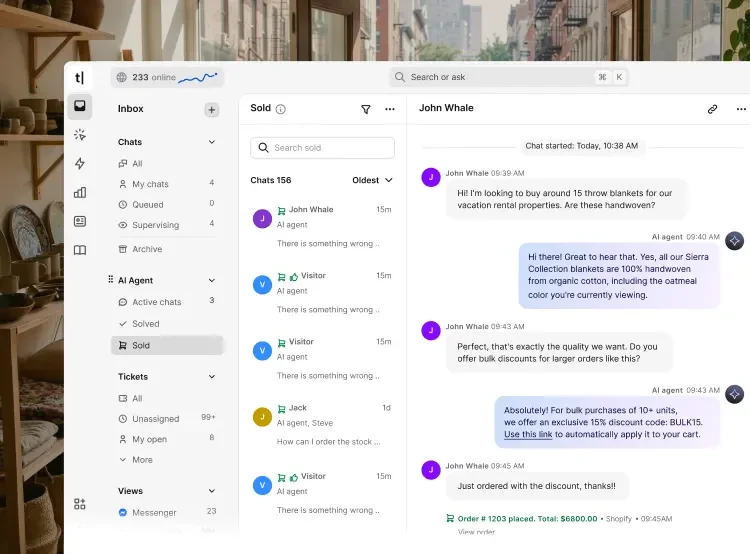750x554 pixels.
Task: Click the globe icon next to 233 online
Action: click(121, 77)
